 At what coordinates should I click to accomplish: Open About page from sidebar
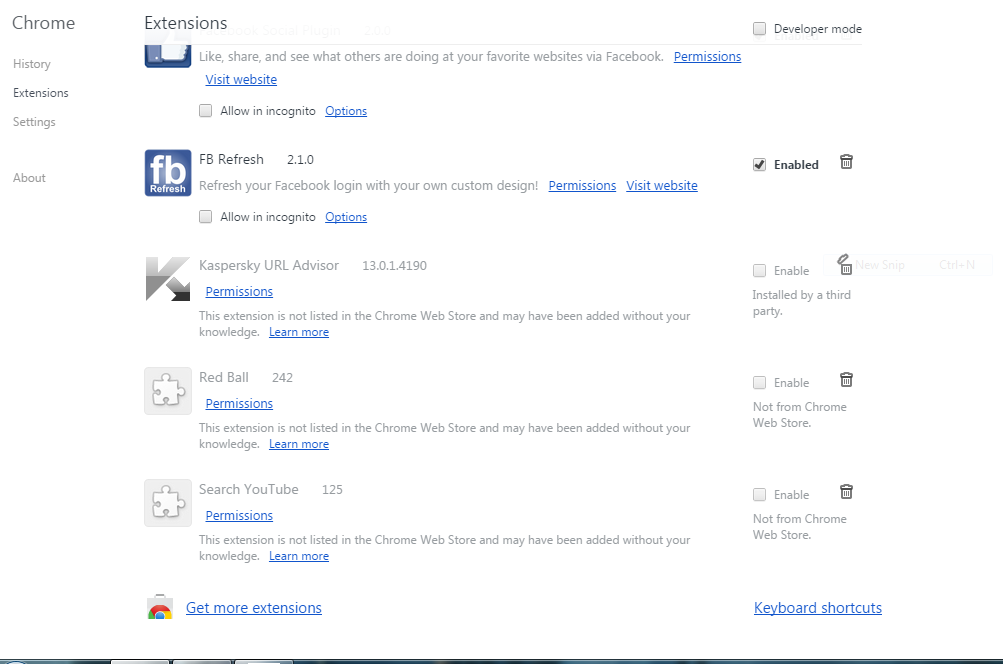tap(29, 178)
